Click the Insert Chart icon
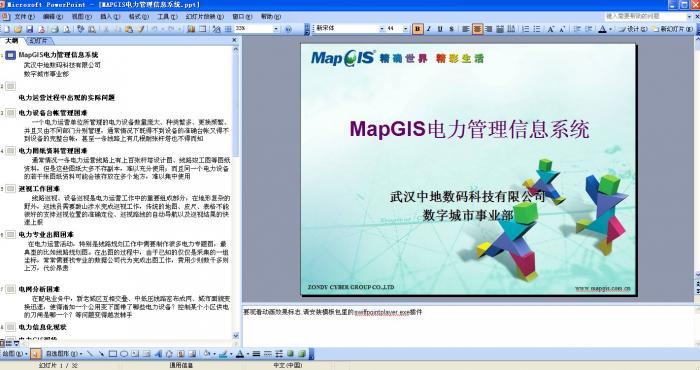This screenshot has width=700, height=370. [x=191, y=29]
